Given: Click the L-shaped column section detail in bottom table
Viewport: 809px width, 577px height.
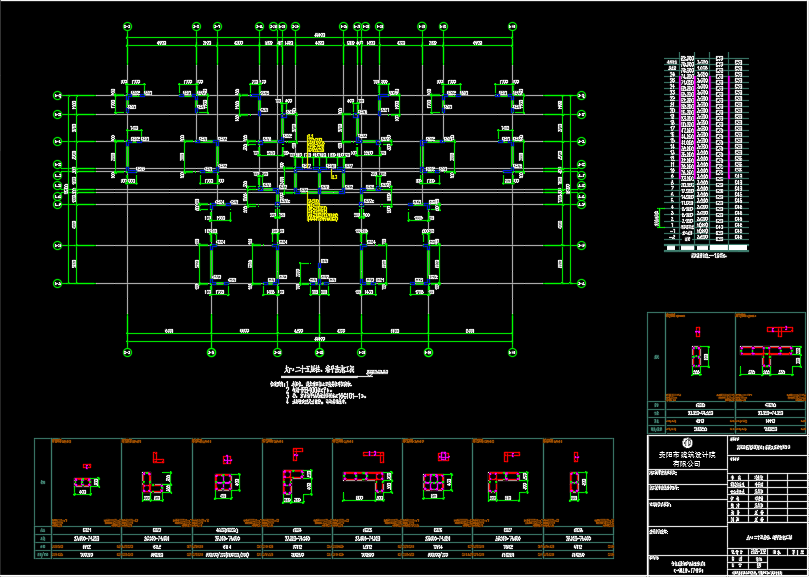Looking at the screenshot, I should tap(157, 486).
